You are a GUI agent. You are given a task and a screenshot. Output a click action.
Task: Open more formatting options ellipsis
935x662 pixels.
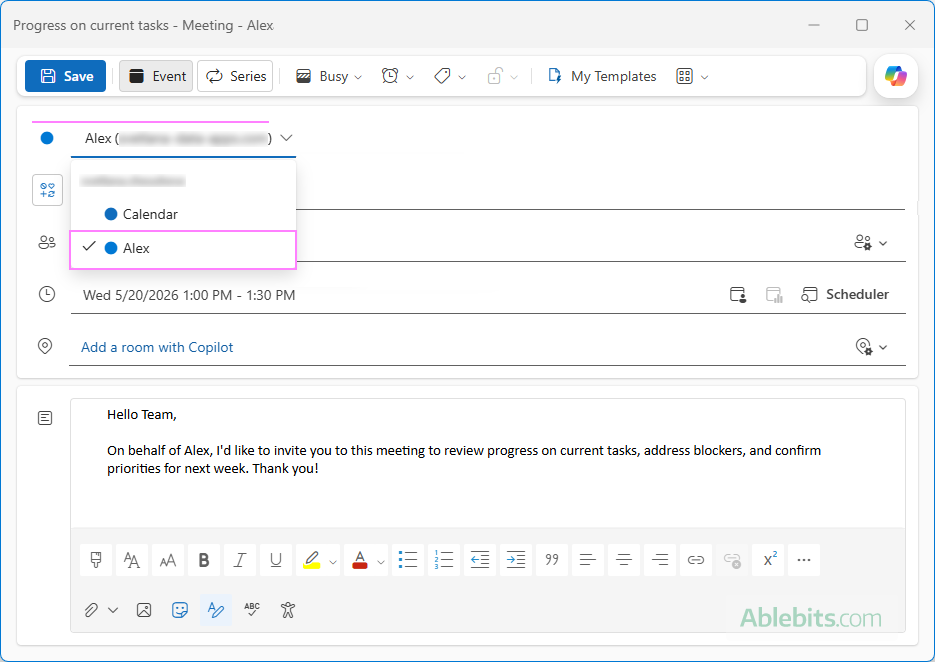click(804, 559)
